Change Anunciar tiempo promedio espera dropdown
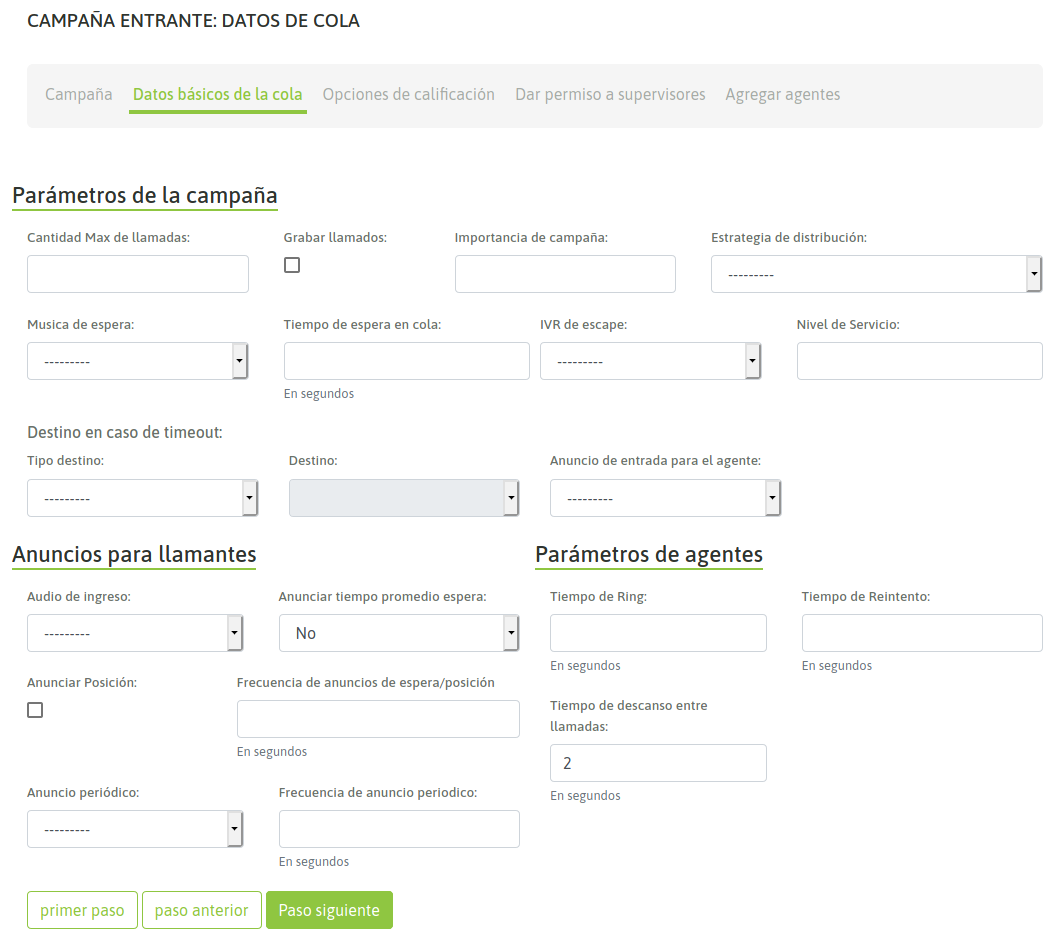 tap(398, 633)
